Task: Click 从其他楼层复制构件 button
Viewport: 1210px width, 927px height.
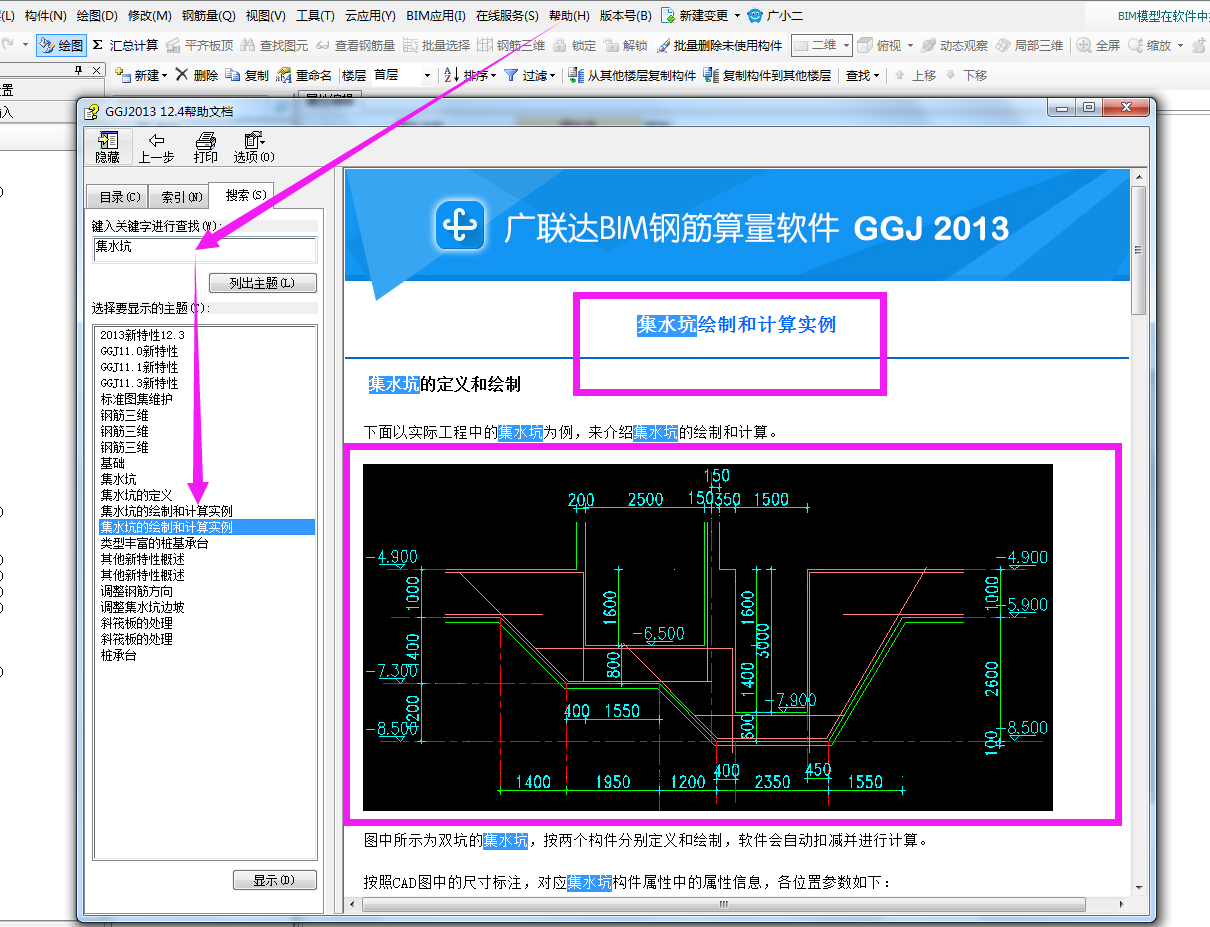Action: point(631,75)
